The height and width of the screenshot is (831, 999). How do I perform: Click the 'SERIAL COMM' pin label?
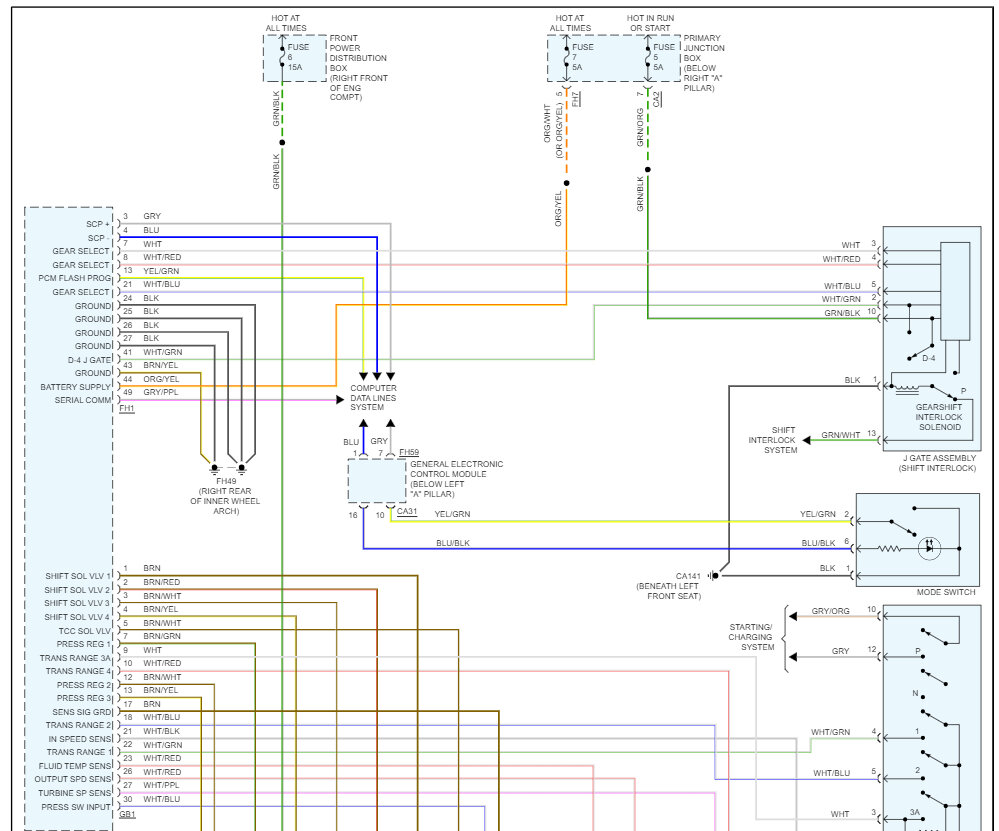pyautogui.click(x=83, y=400)
